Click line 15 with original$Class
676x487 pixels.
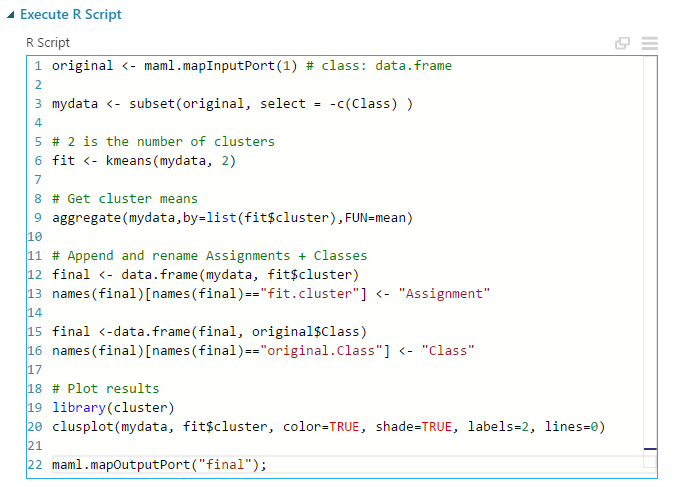[x=210, y=331]
